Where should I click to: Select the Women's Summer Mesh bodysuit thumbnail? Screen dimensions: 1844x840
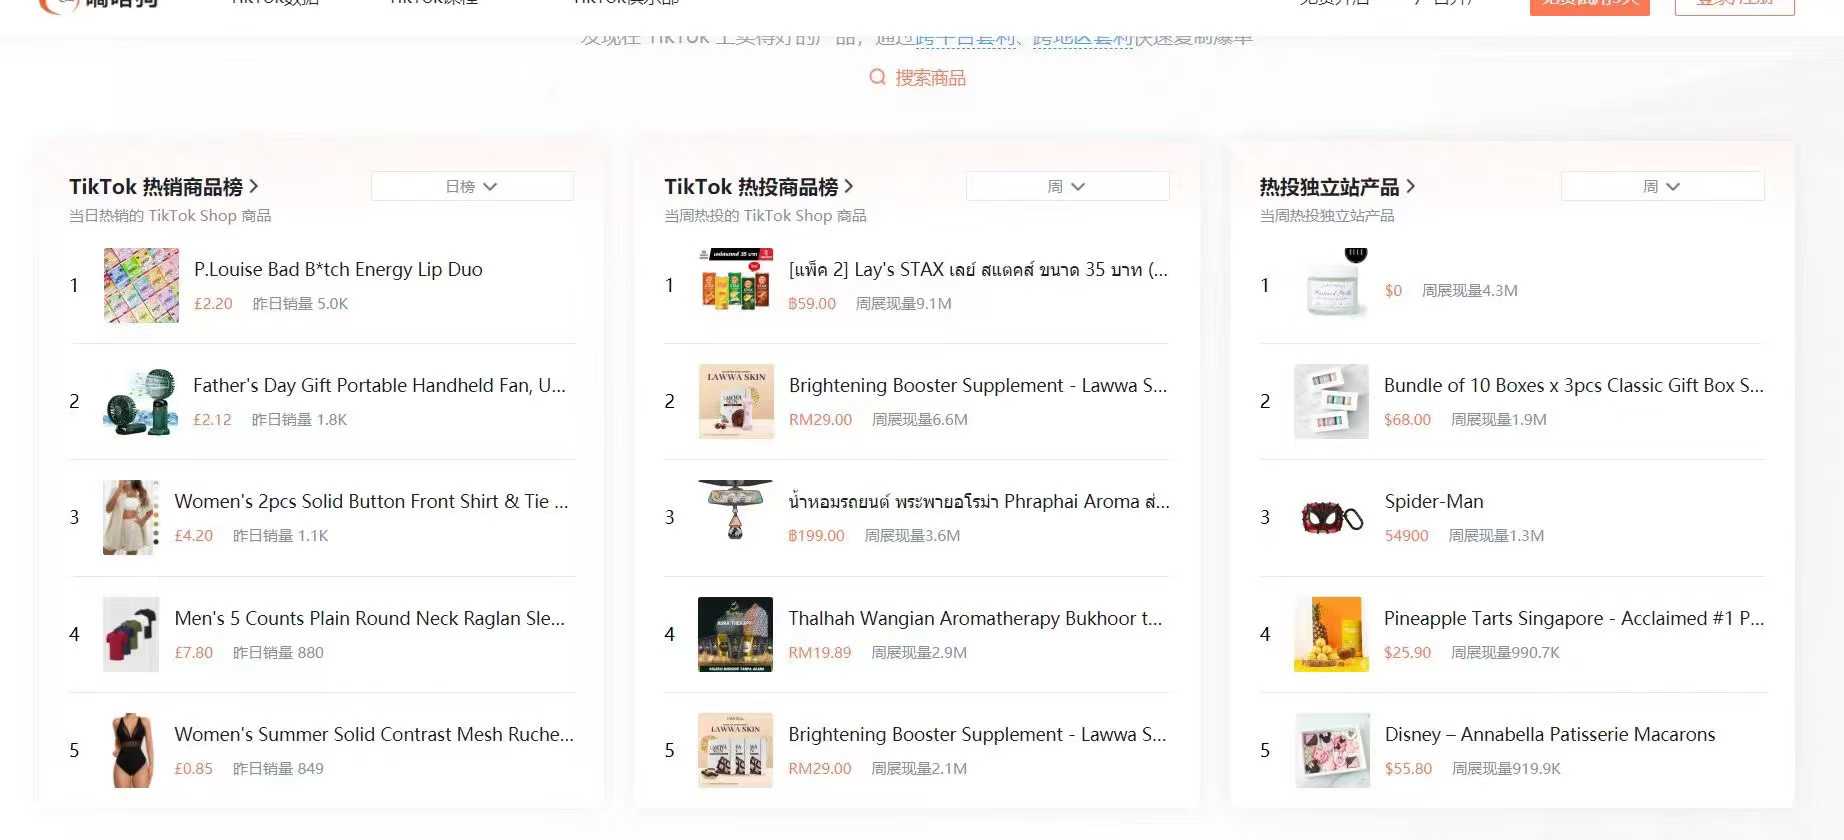[131, 750]
